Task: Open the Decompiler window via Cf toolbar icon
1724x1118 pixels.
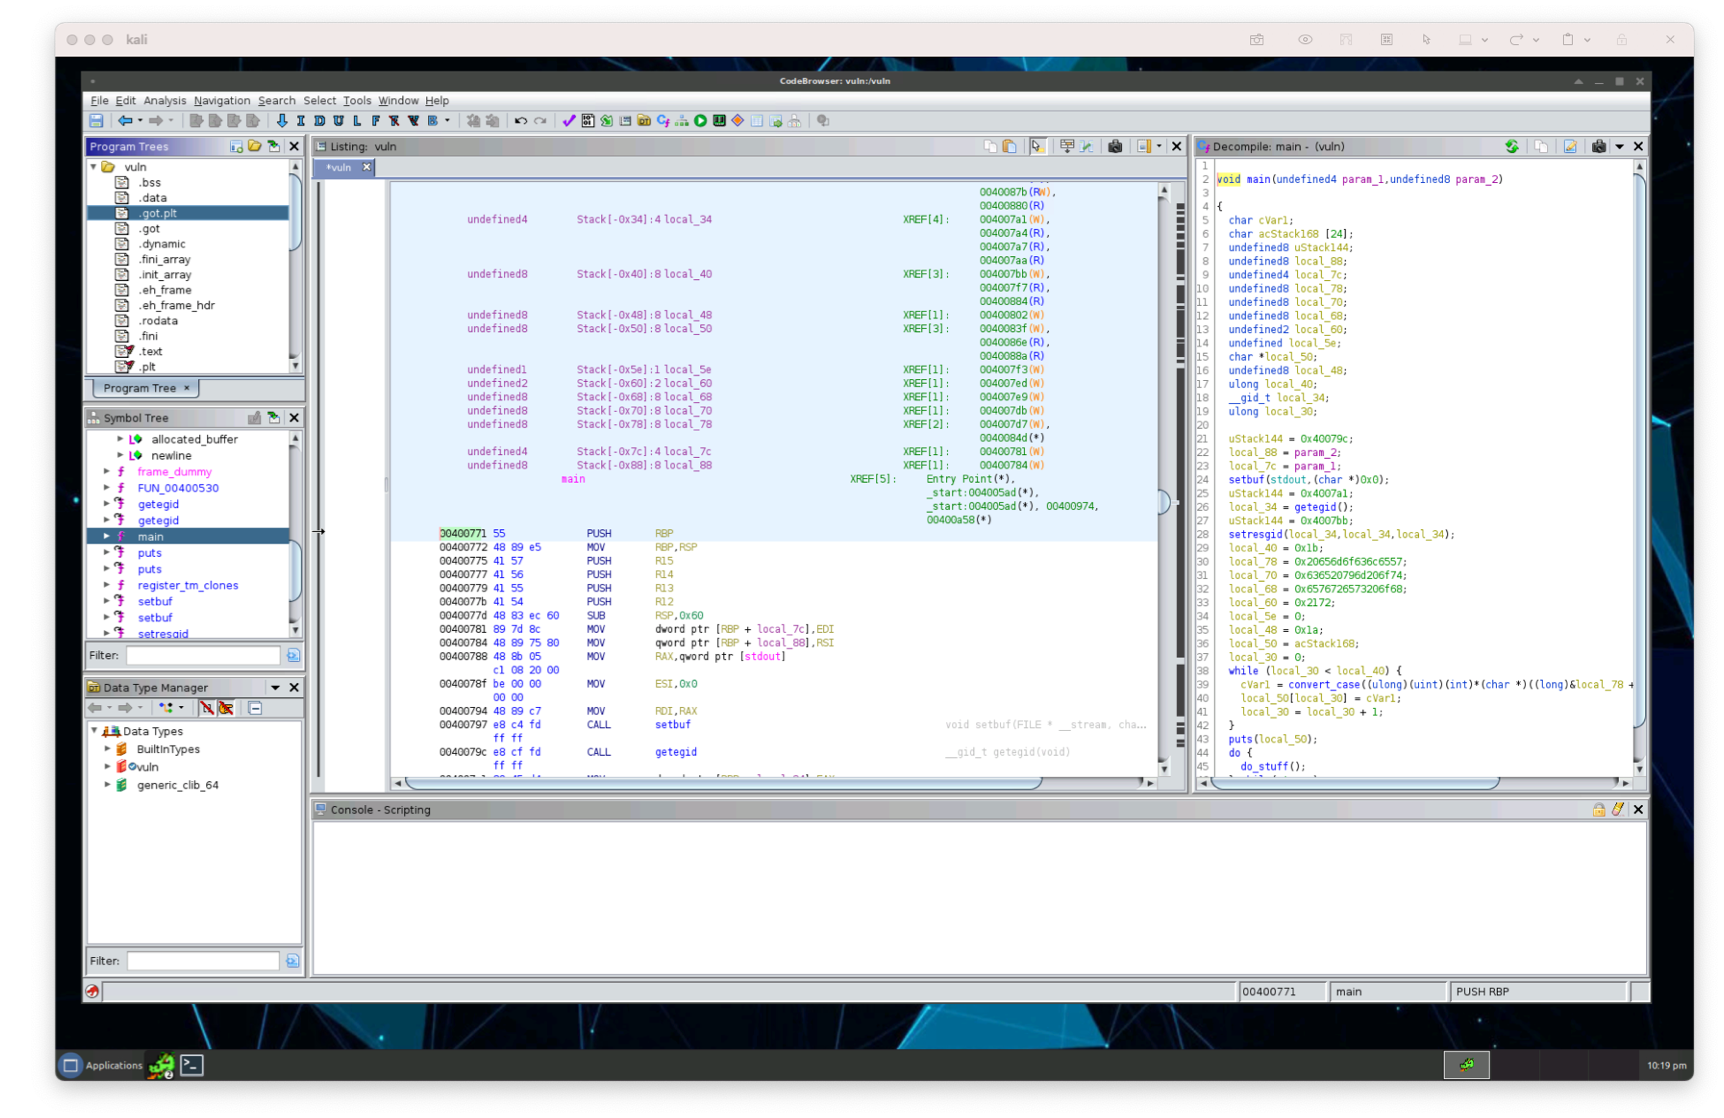Action: 662,121
